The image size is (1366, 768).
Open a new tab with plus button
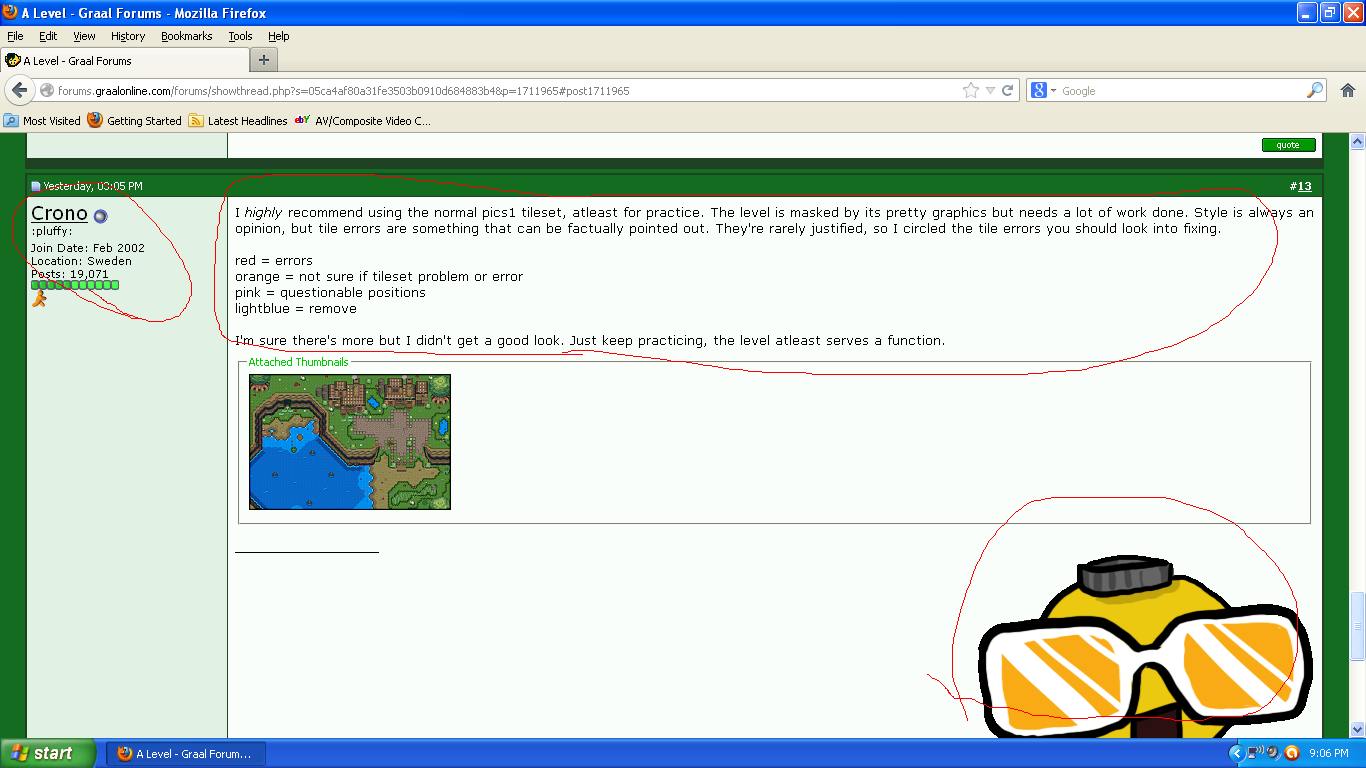click(263, 60)
